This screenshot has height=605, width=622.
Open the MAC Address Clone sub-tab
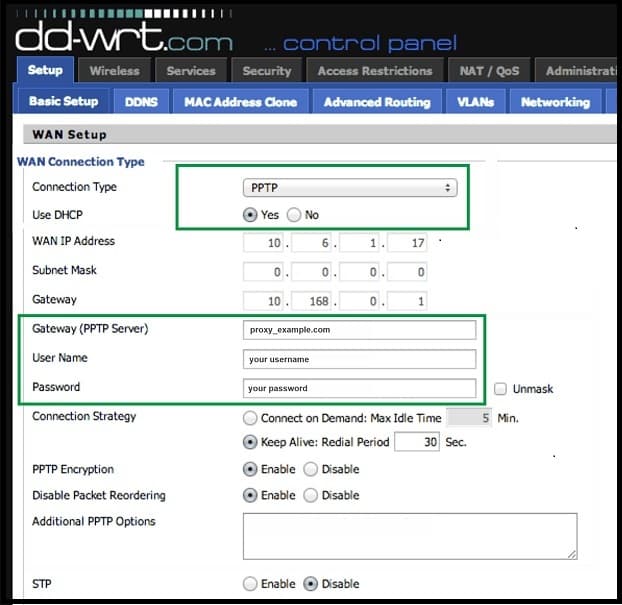(240, 102)
